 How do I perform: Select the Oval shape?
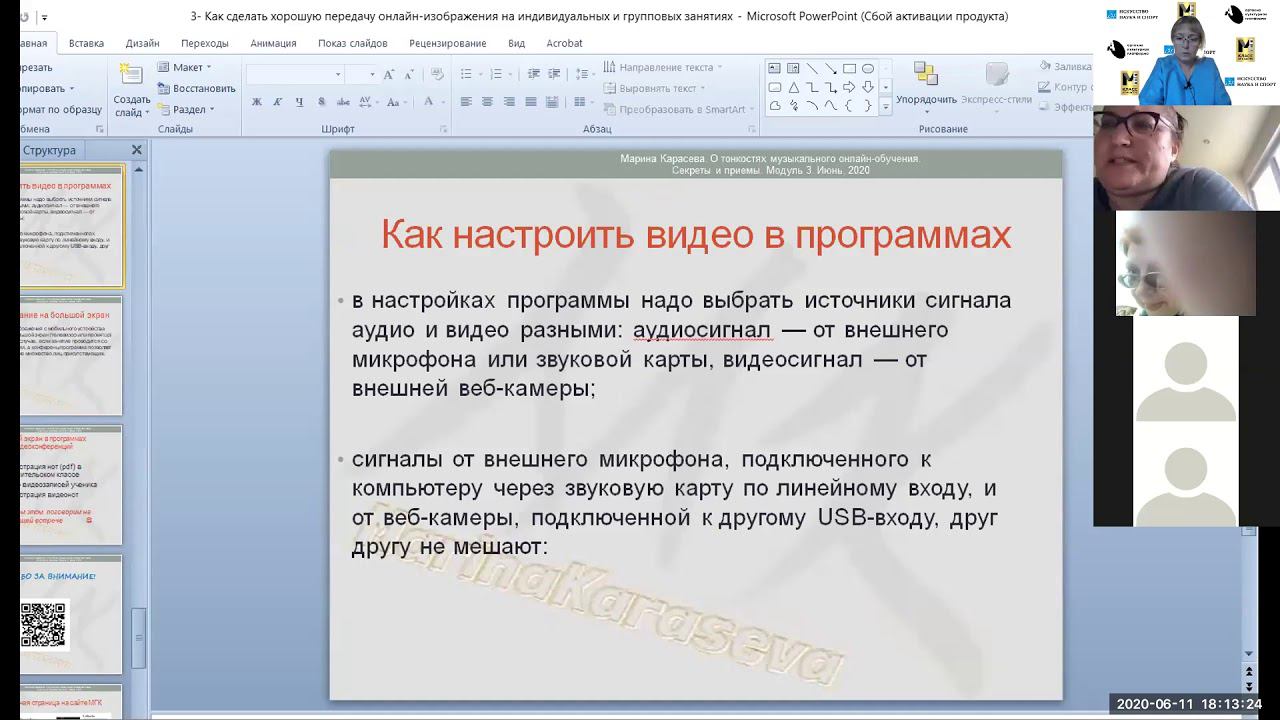[x=867, y=68]
